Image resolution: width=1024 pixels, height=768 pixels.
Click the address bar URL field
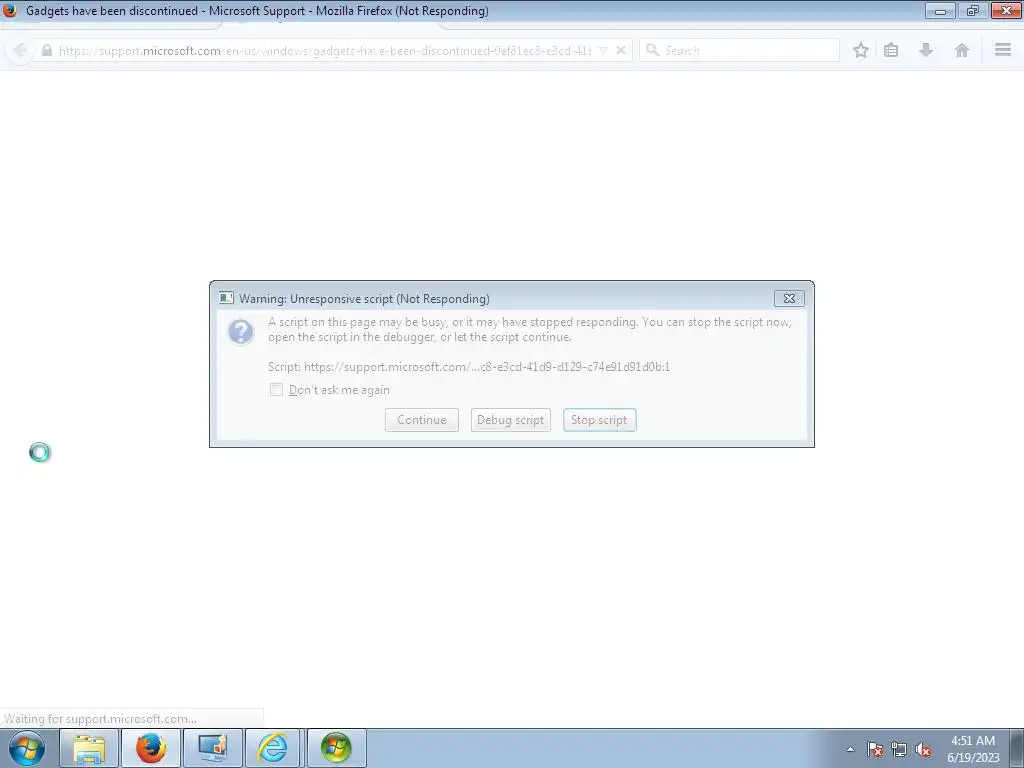pyautogui.click(x=325, y=50)
